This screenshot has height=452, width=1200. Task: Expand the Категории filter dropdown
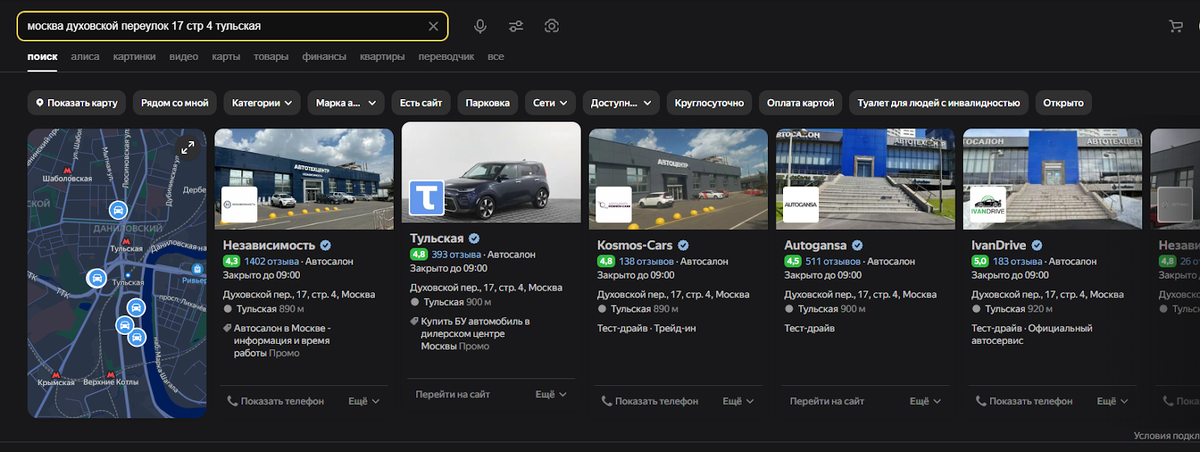(x=263, y=102)
